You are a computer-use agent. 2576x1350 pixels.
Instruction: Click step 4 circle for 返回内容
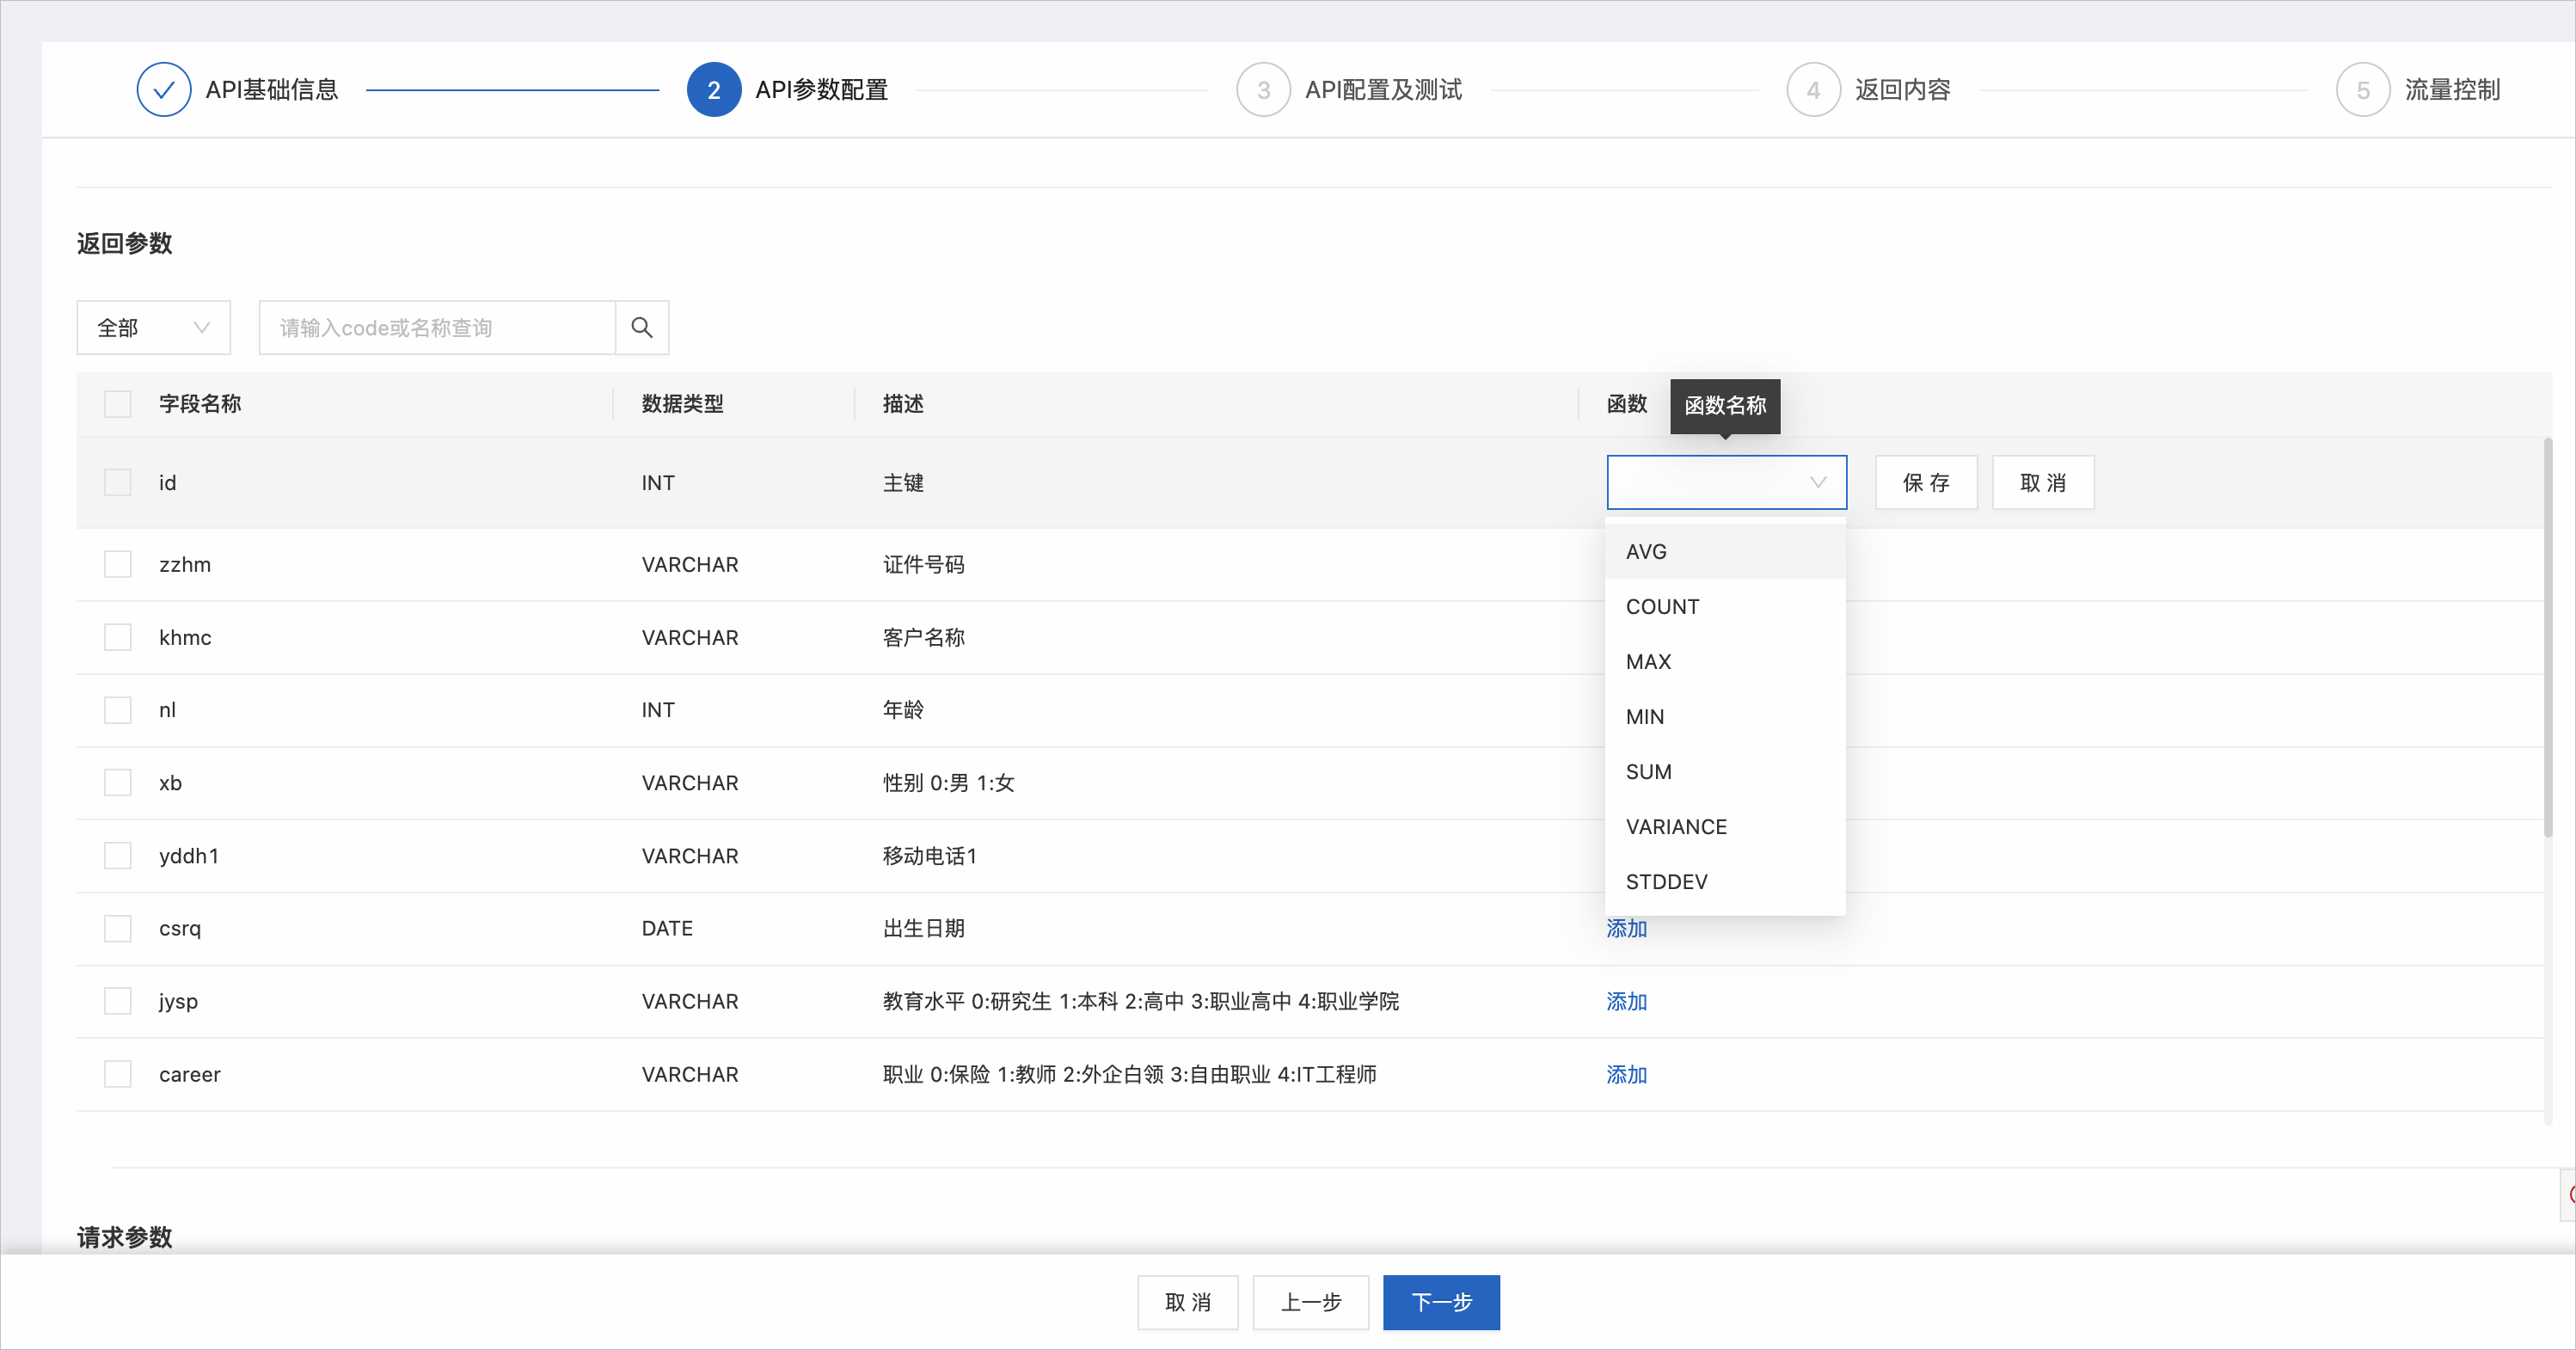pos(1814,90)
